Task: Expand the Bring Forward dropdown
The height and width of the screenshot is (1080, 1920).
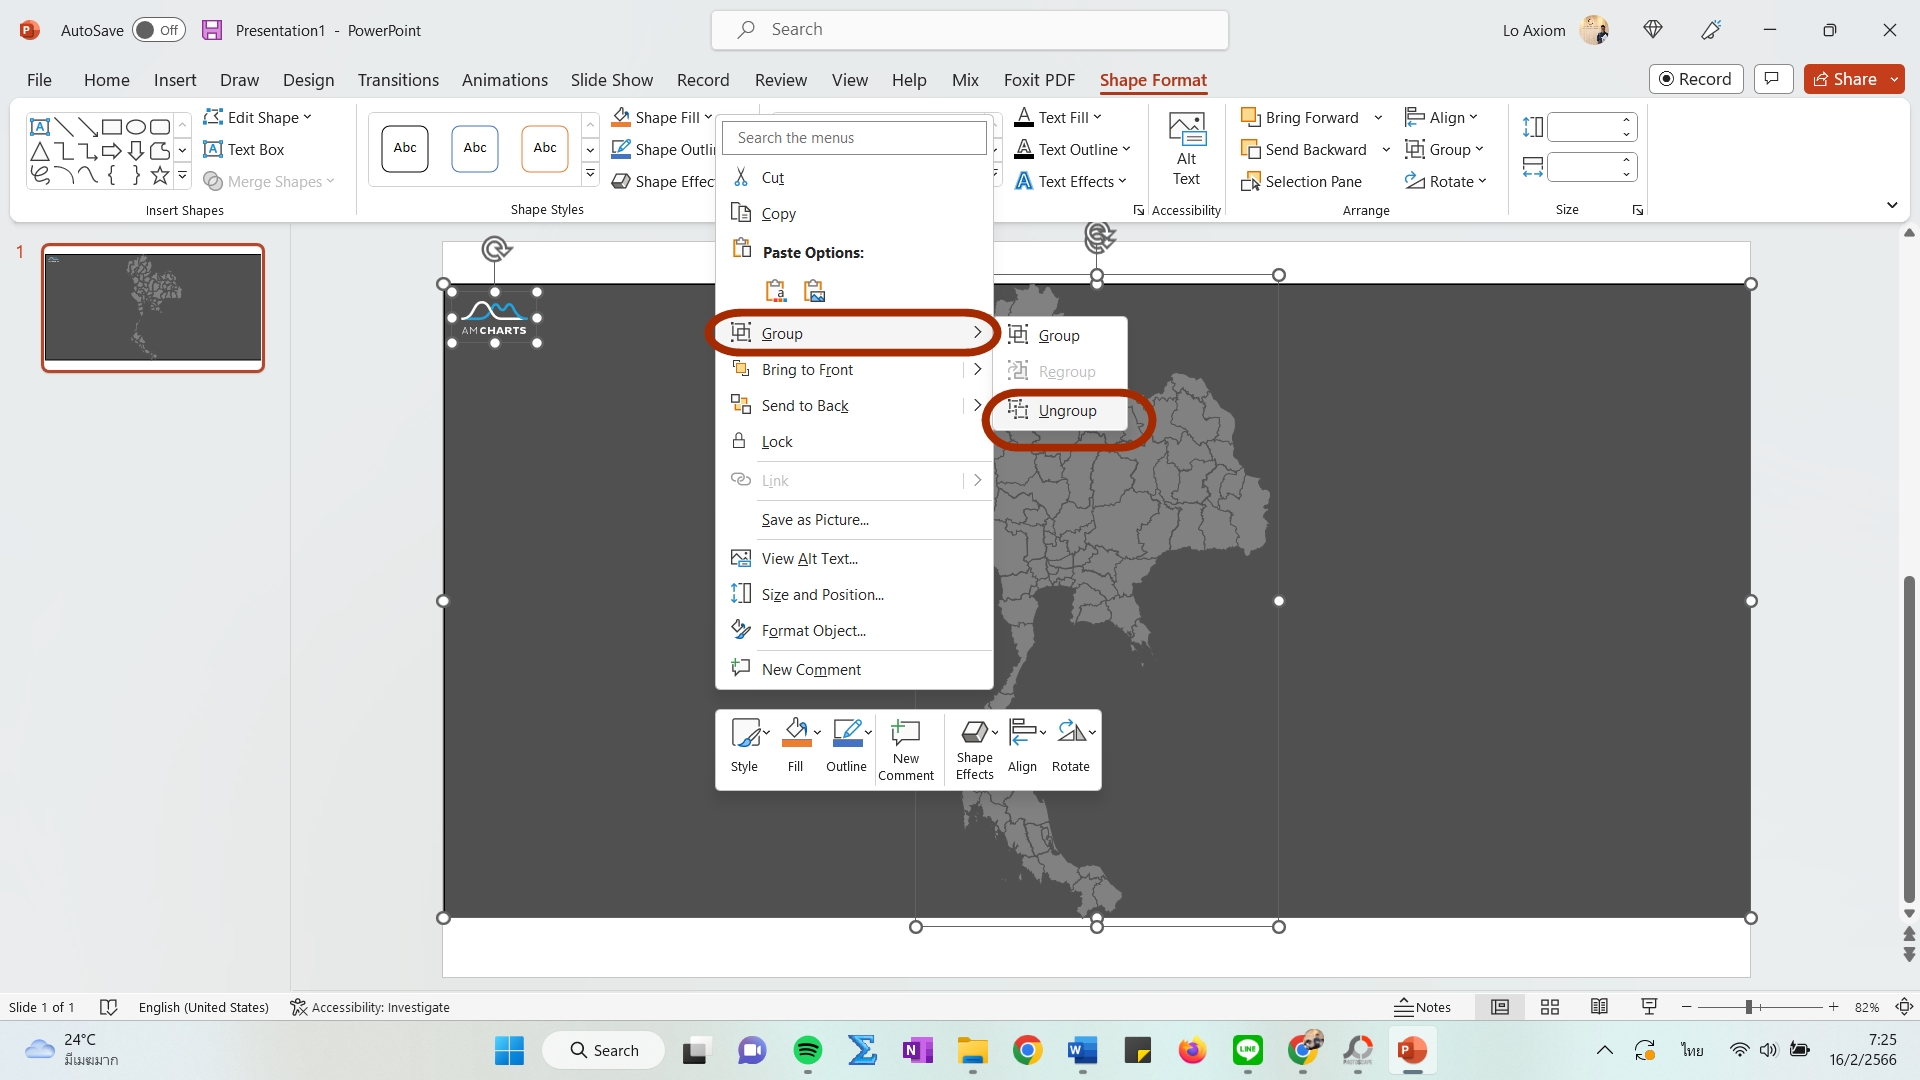Action: coord(1378,117)
